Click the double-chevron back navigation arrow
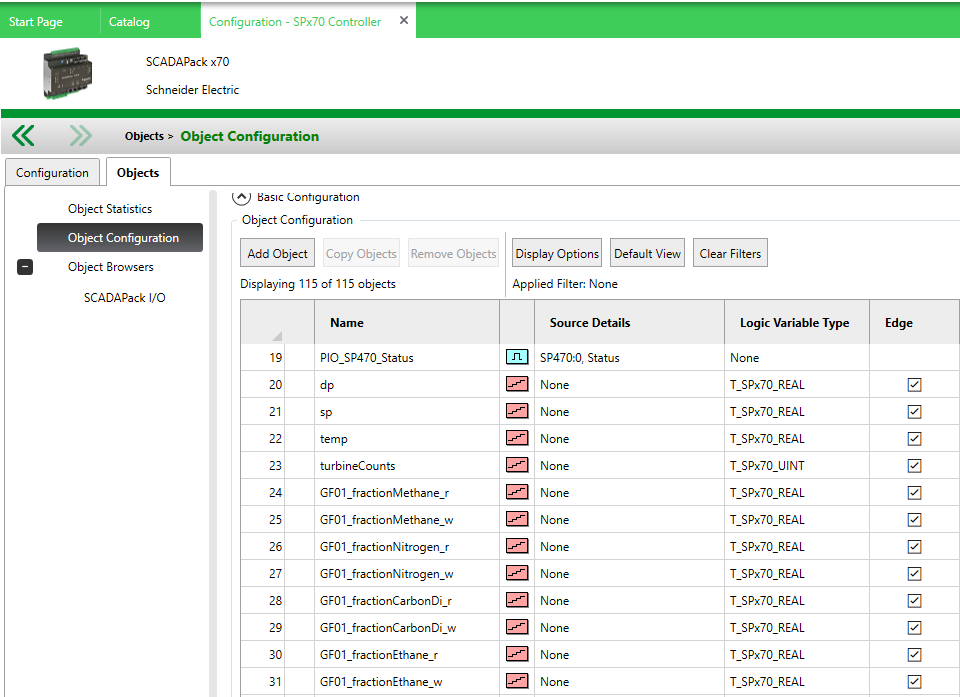 coord(23,136)
